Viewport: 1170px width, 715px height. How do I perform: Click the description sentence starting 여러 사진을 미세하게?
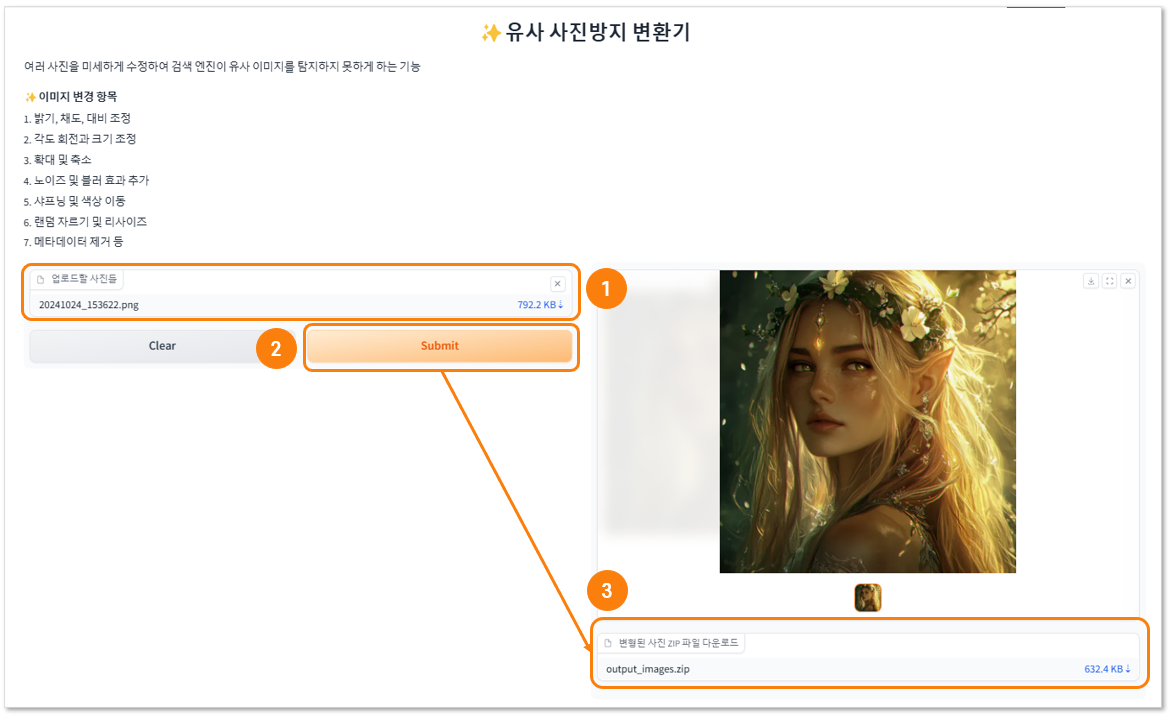(x=222, y=66)
